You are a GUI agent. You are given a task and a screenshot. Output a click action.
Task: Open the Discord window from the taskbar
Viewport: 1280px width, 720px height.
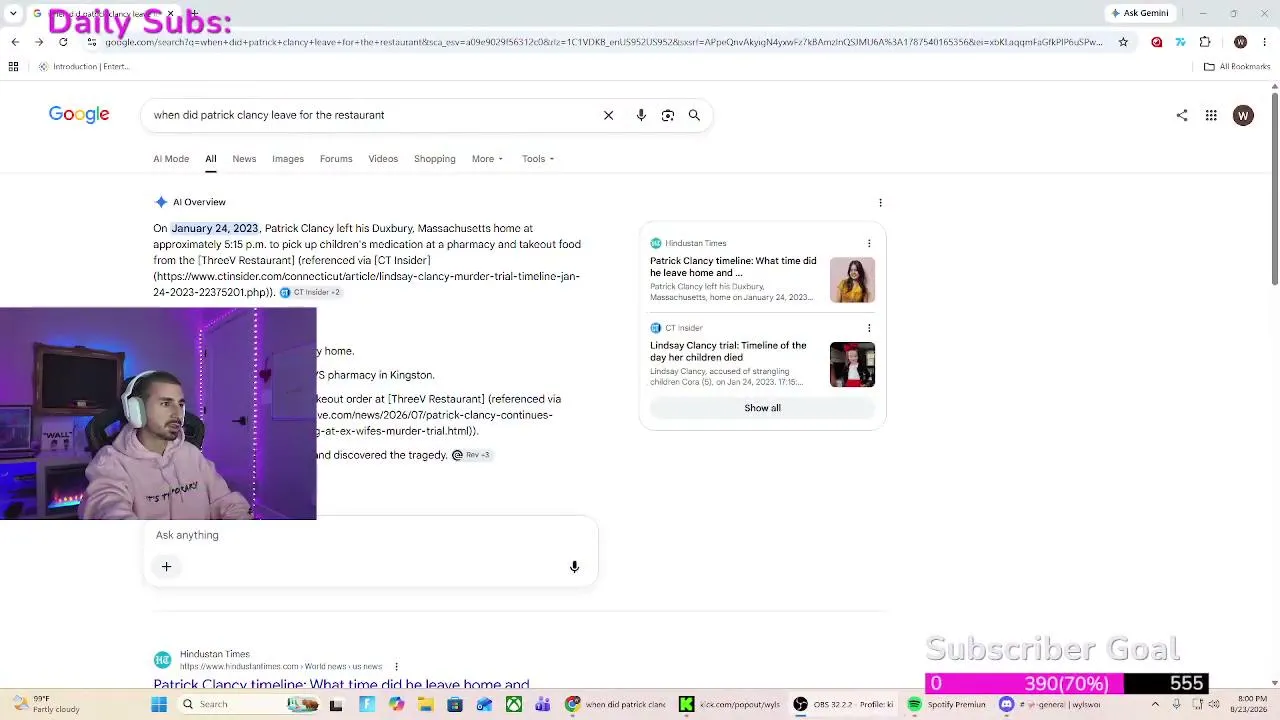(1051, 704)
